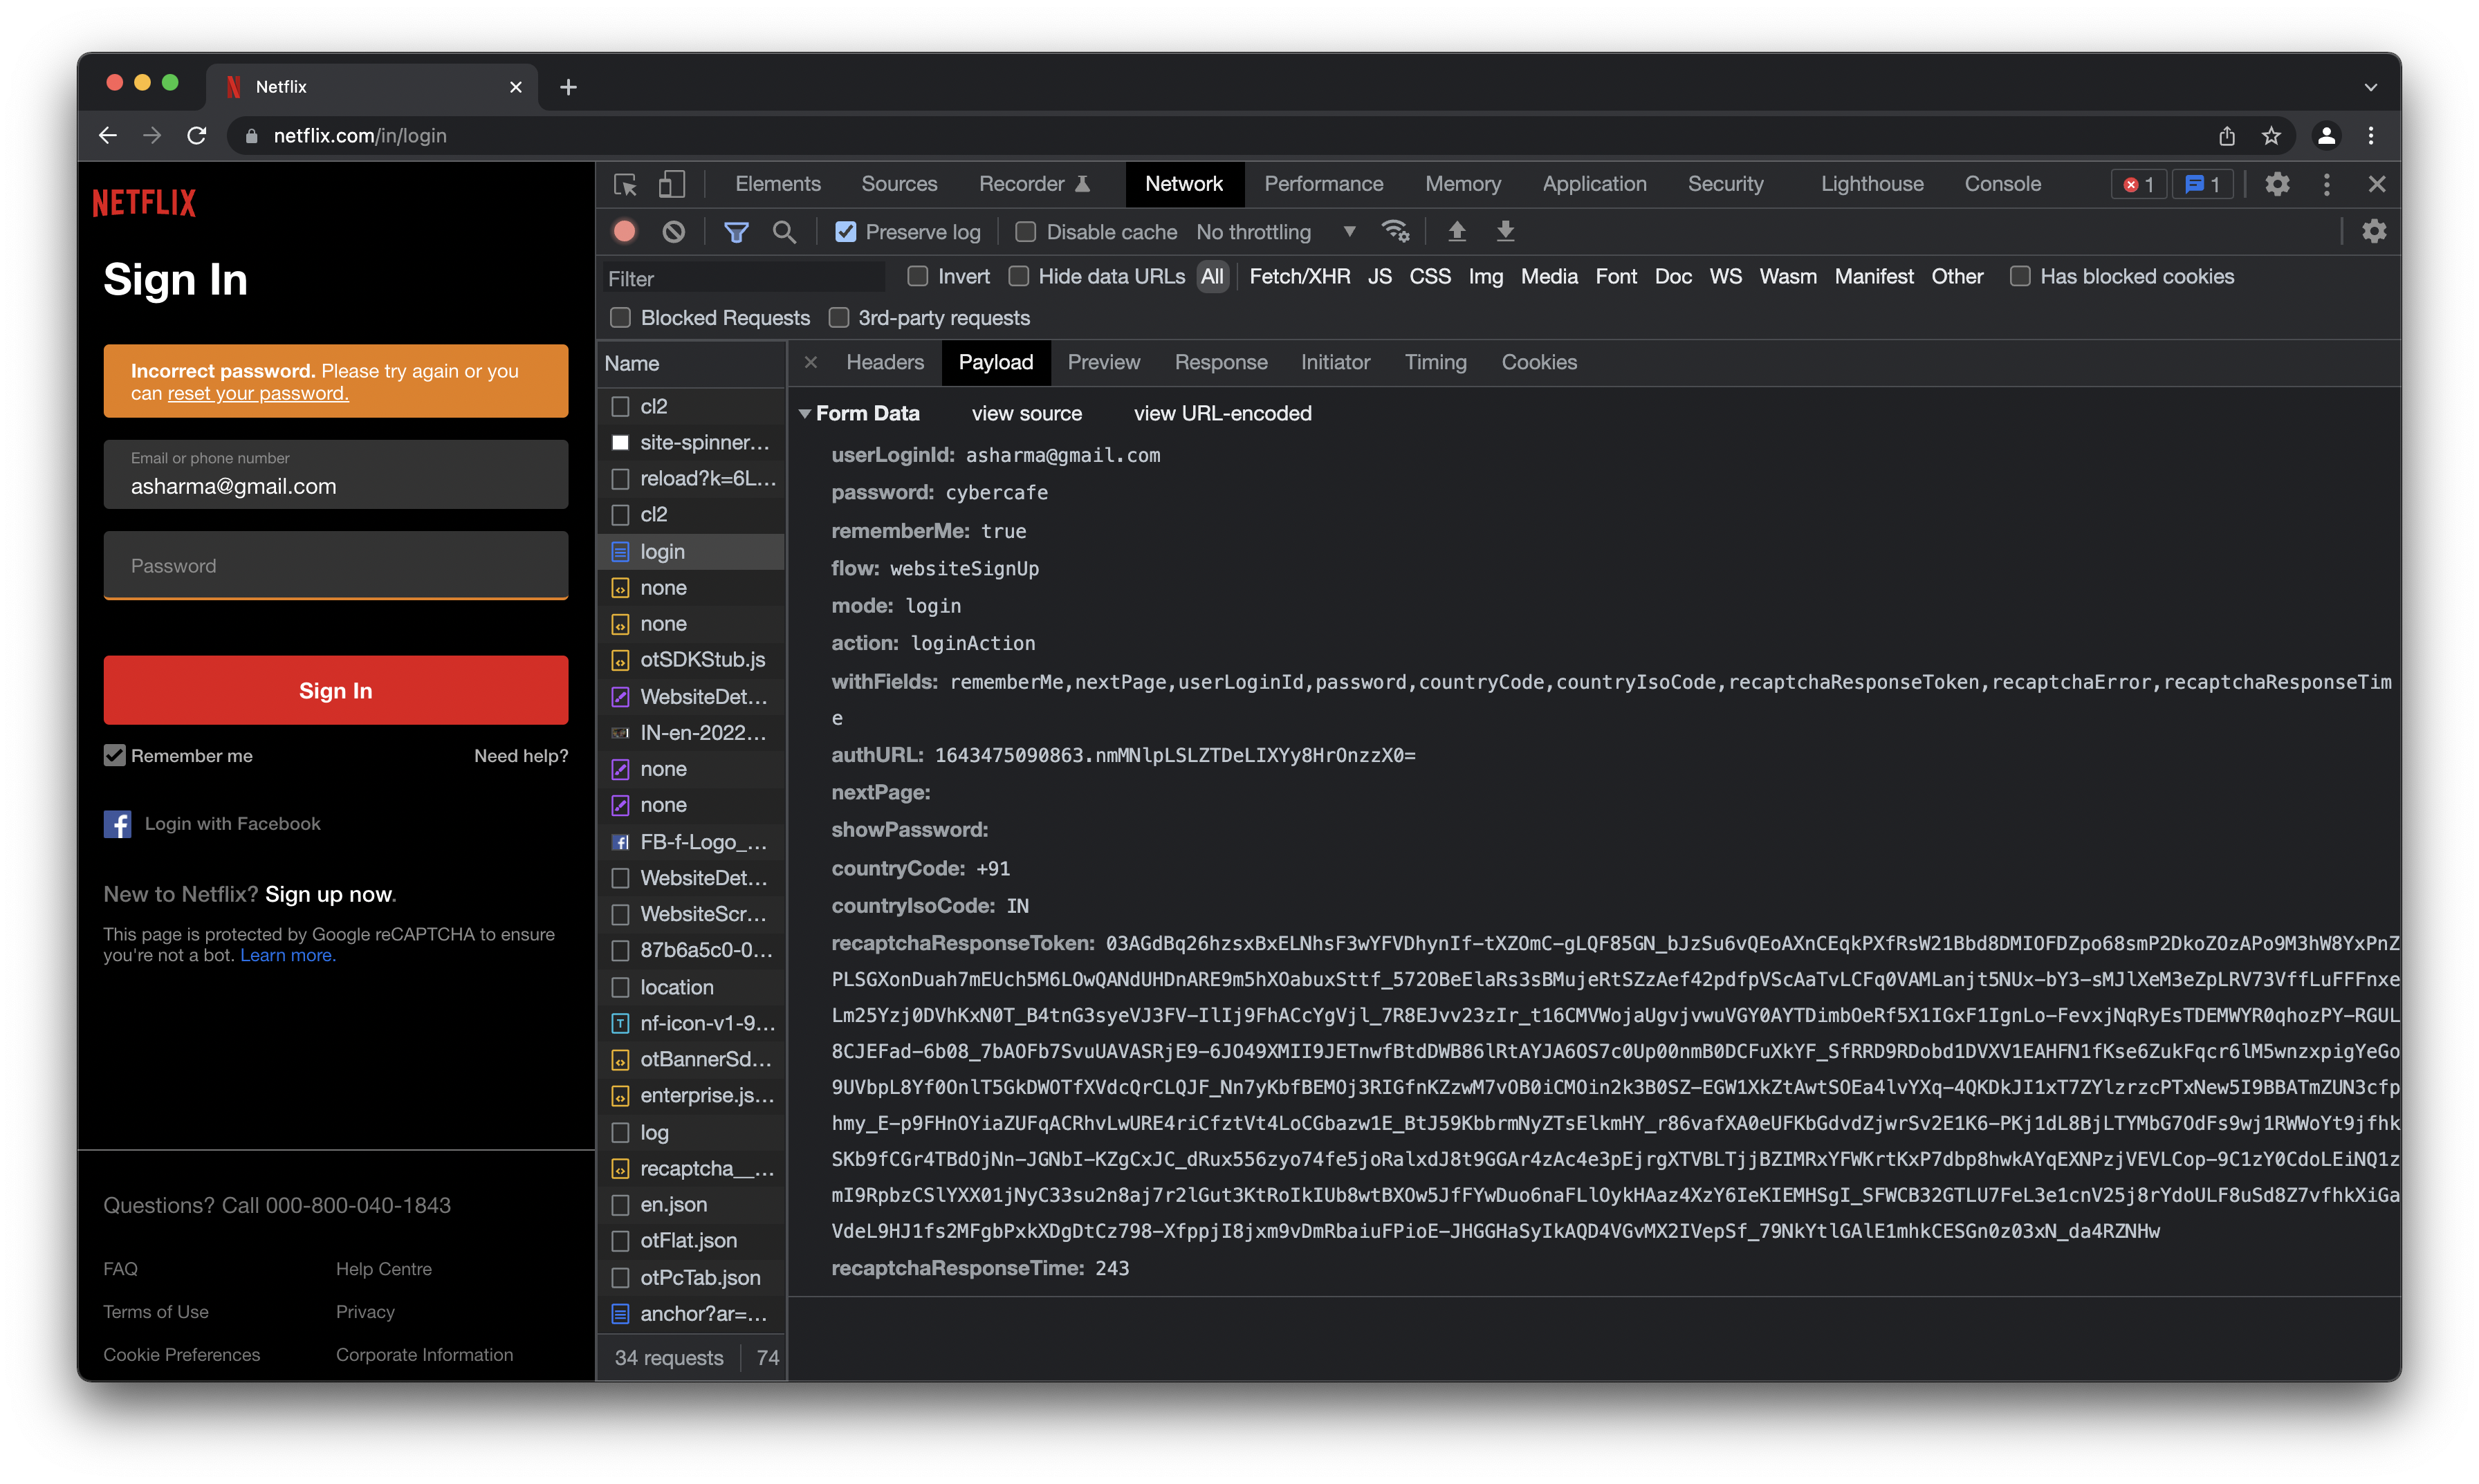
Task: Toggle the filter funnel icon
Action: (x=736, y=232)
